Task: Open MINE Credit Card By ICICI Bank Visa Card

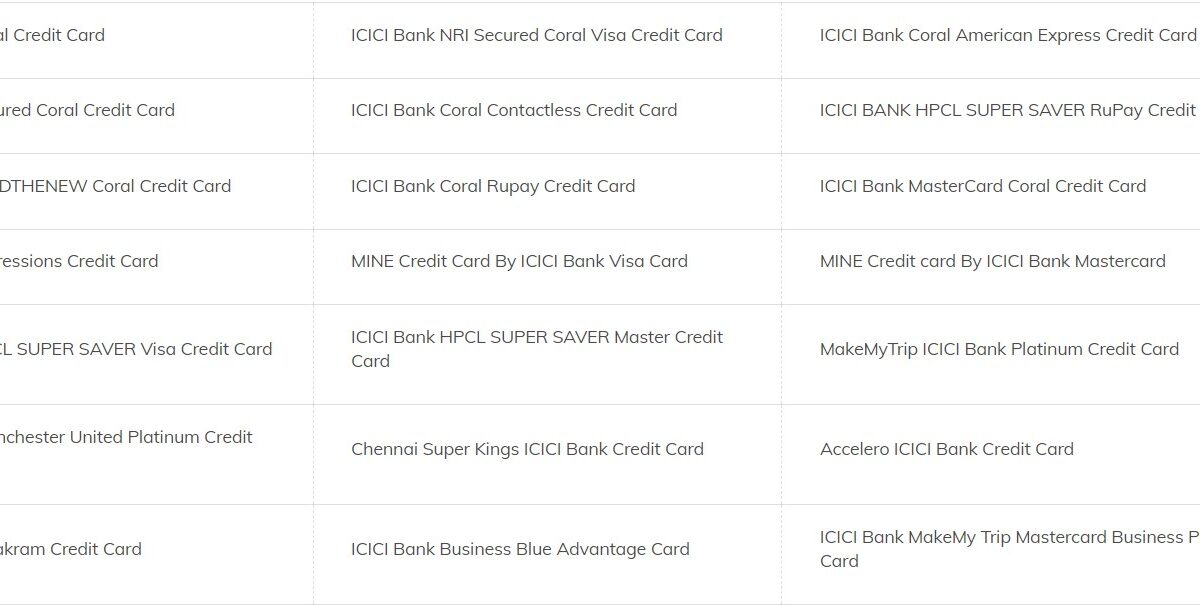Action: [x=519, y=261]
